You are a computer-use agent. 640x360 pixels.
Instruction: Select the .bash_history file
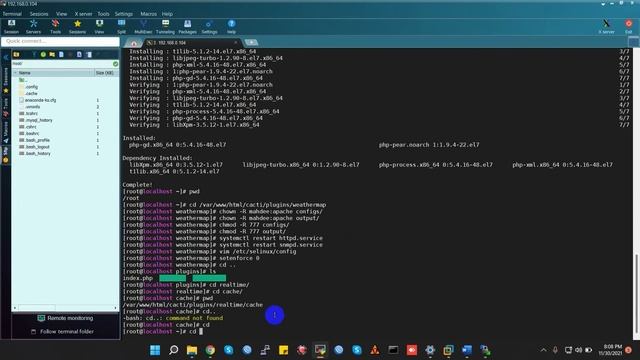[35, 153]
